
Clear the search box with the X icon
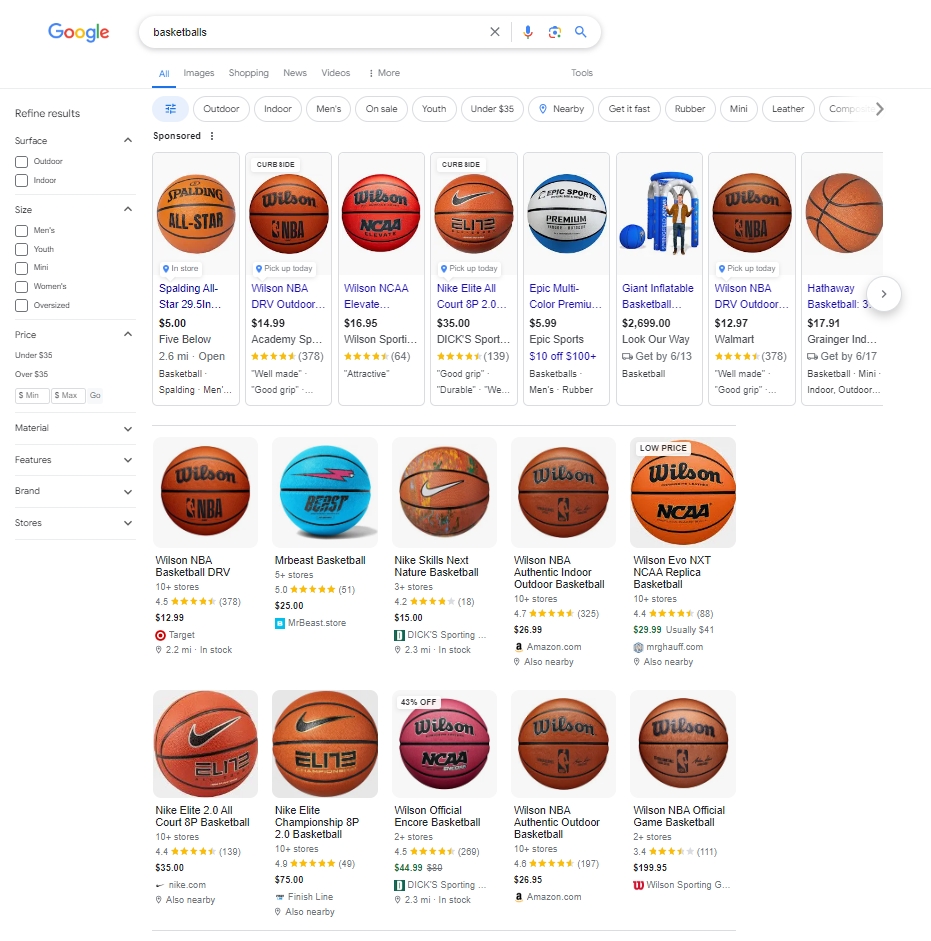pos(495,32)
